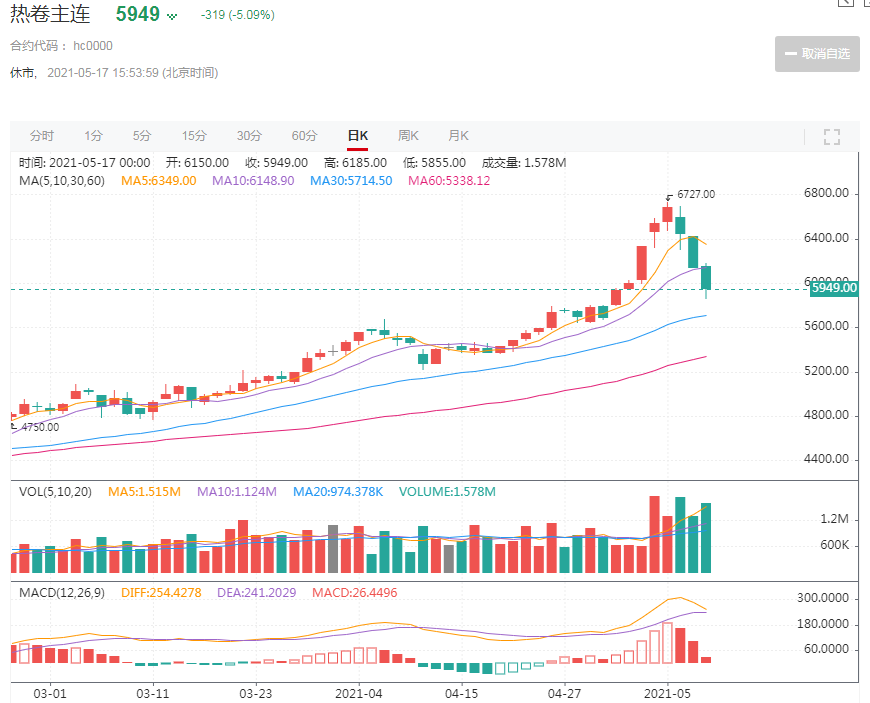This screenshot has height=703, width=870.
Task: Click the DEA:241.2029 label
Action: pyautogui.click(x=256, y=593)
